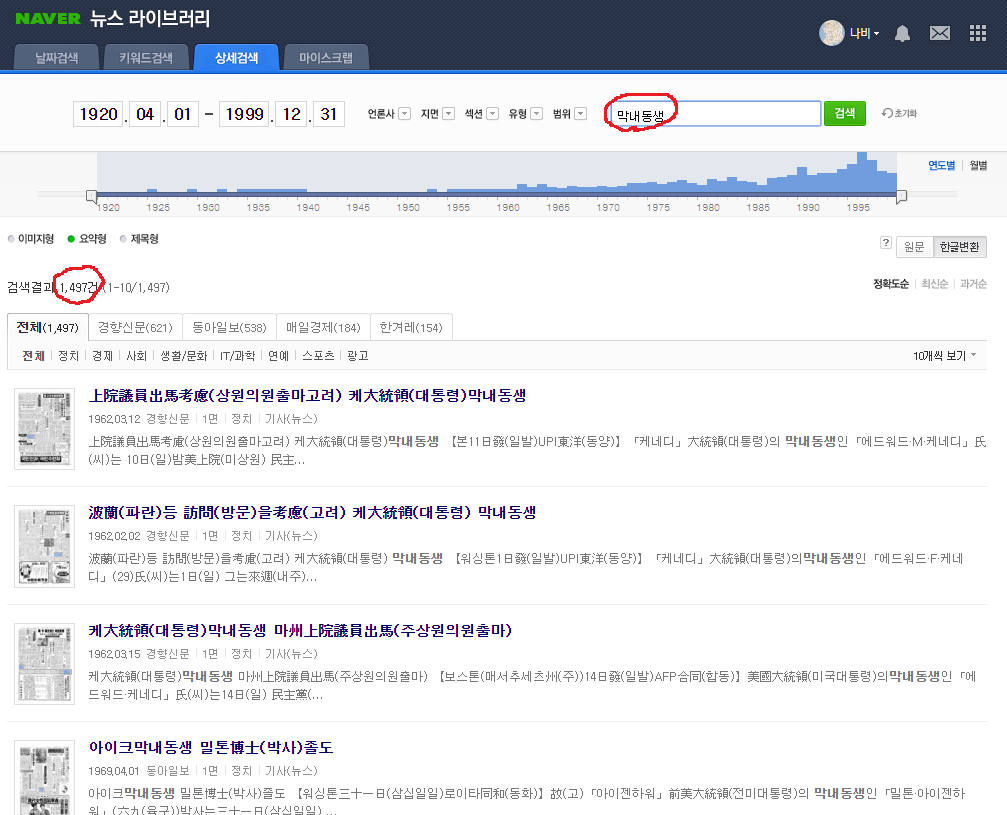Open the notifications bell icon
1007x815 pixels.
point(902,33)
